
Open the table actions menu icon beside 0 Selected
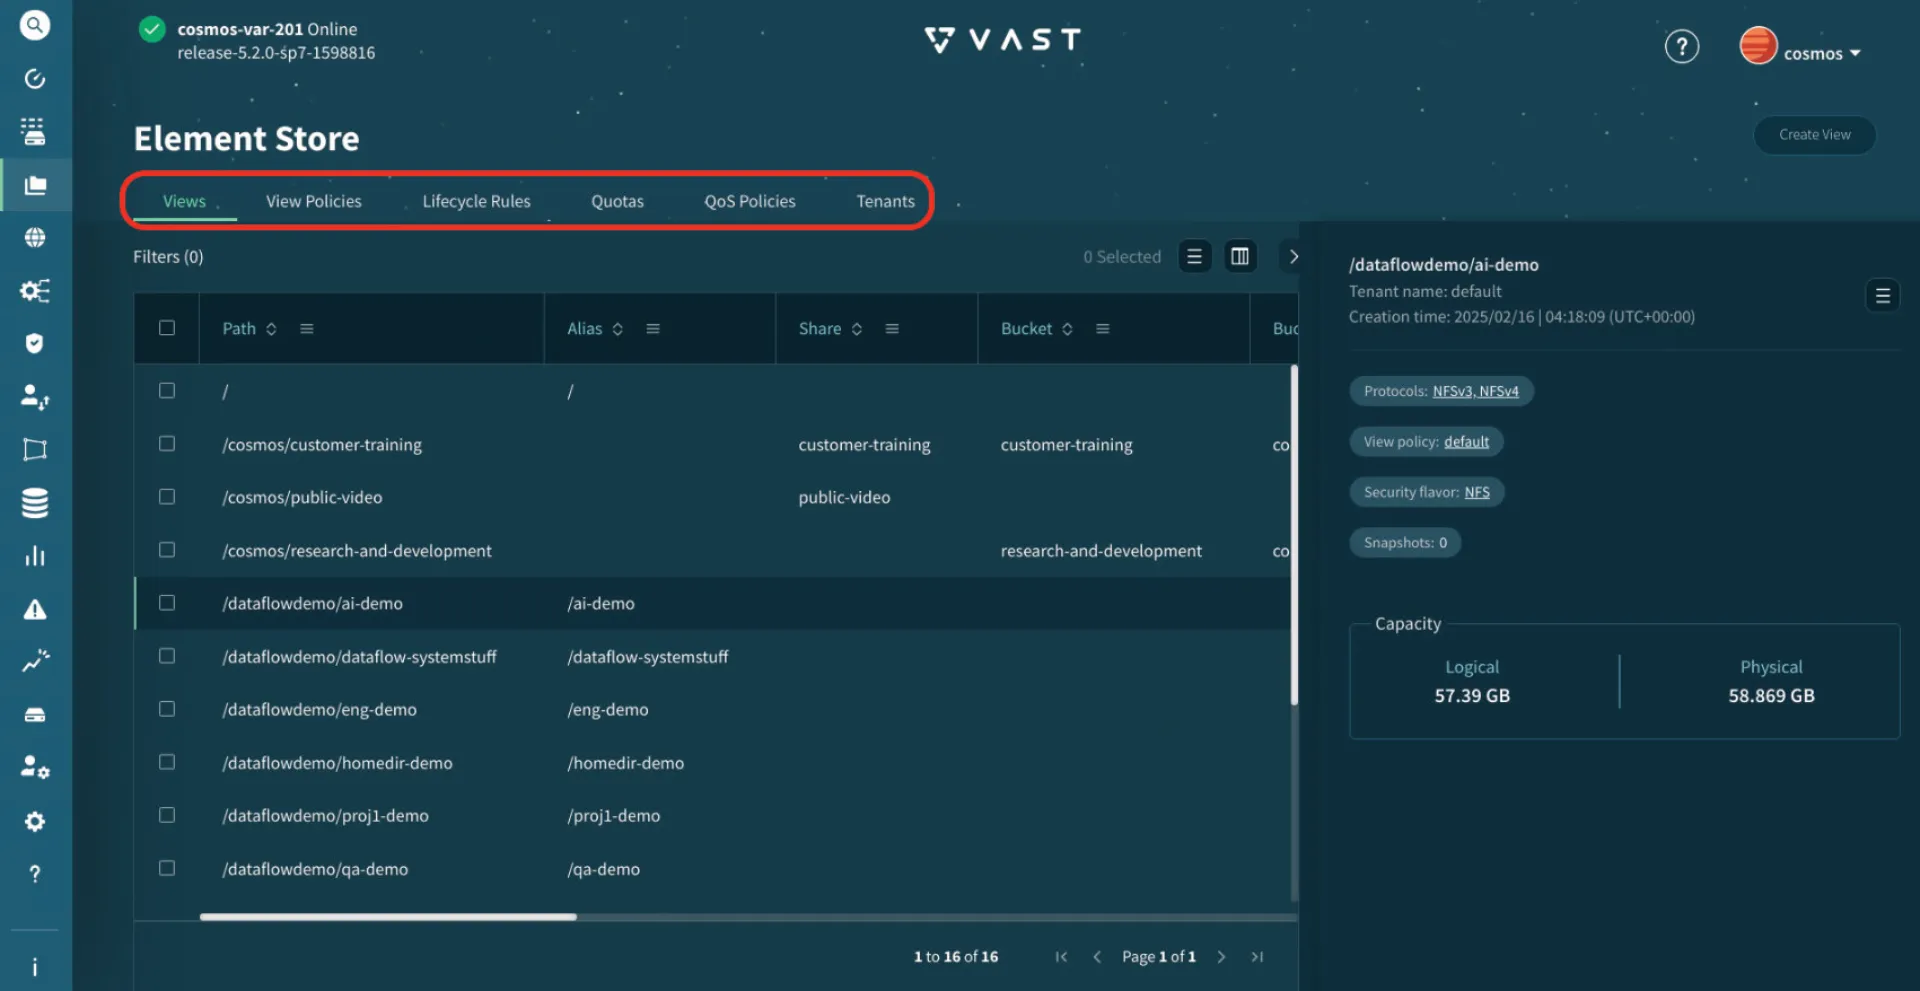[x=1194, y=257]
